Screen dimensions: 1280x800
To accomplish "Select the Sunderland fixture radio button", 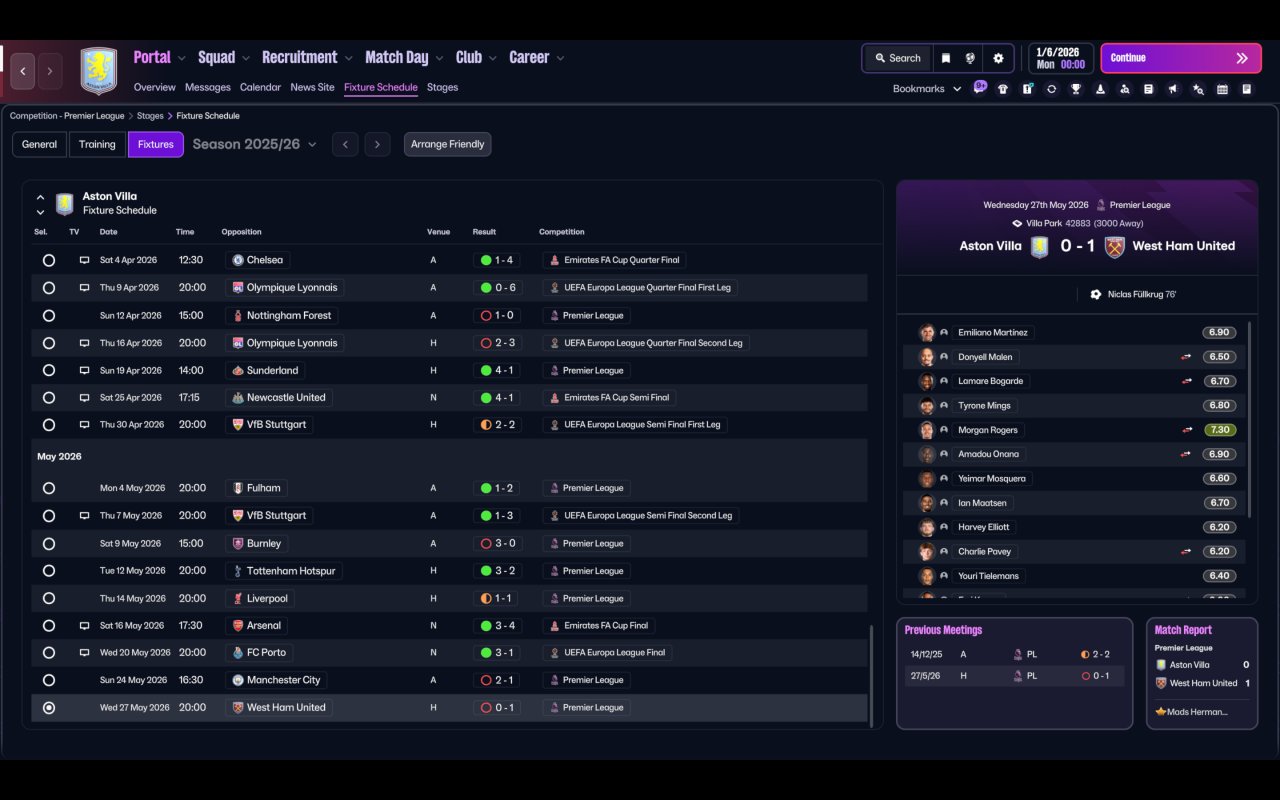I will [49, 370].
